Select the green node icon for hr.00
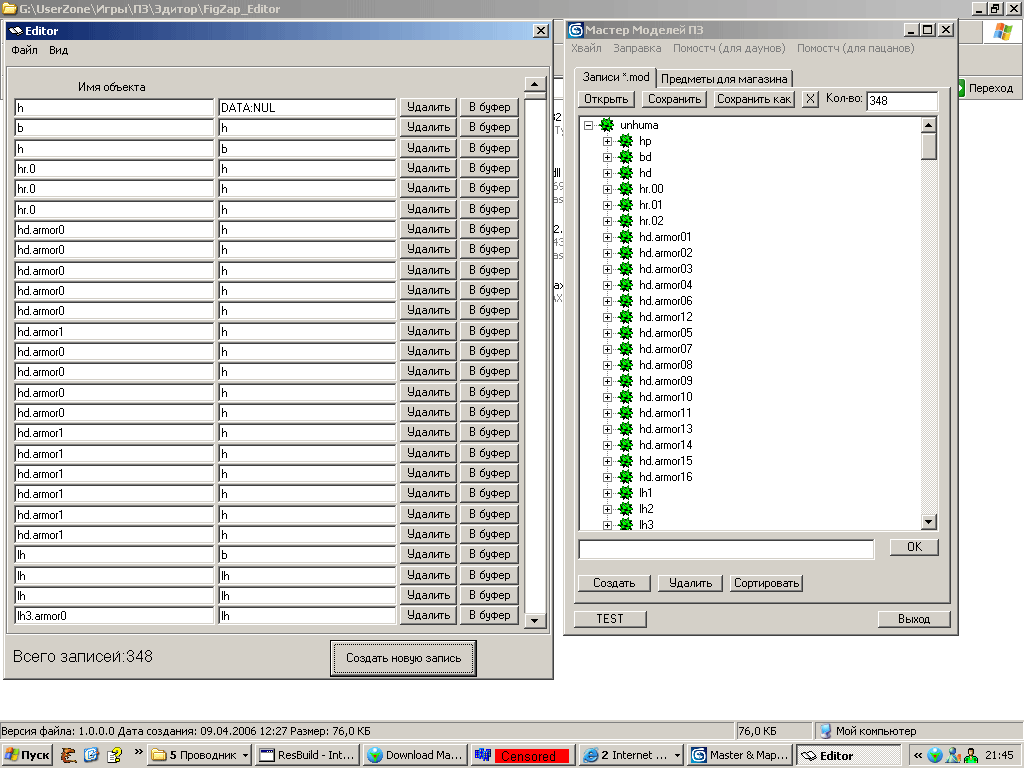 pos(626,189)
